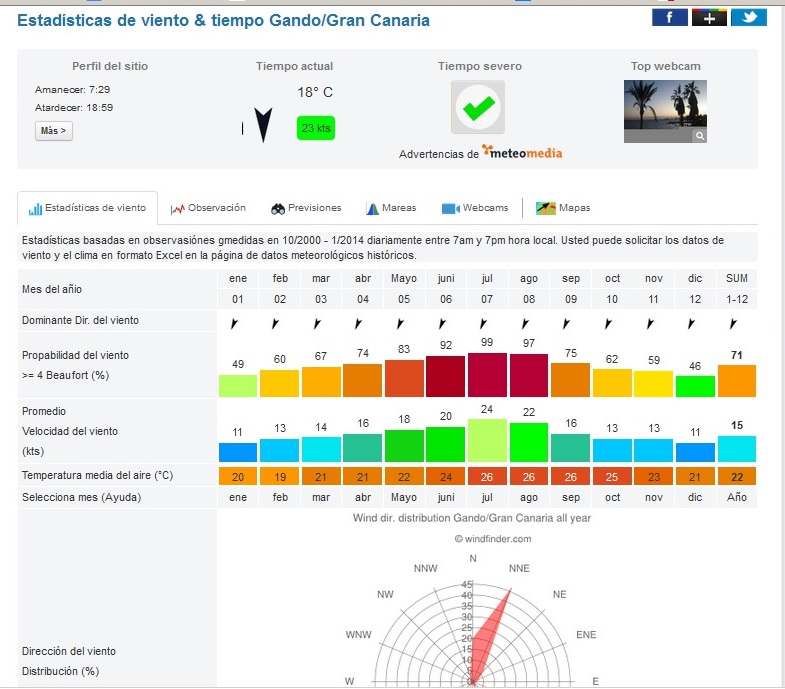Share on Twitter bird icon

pos(748,18)
